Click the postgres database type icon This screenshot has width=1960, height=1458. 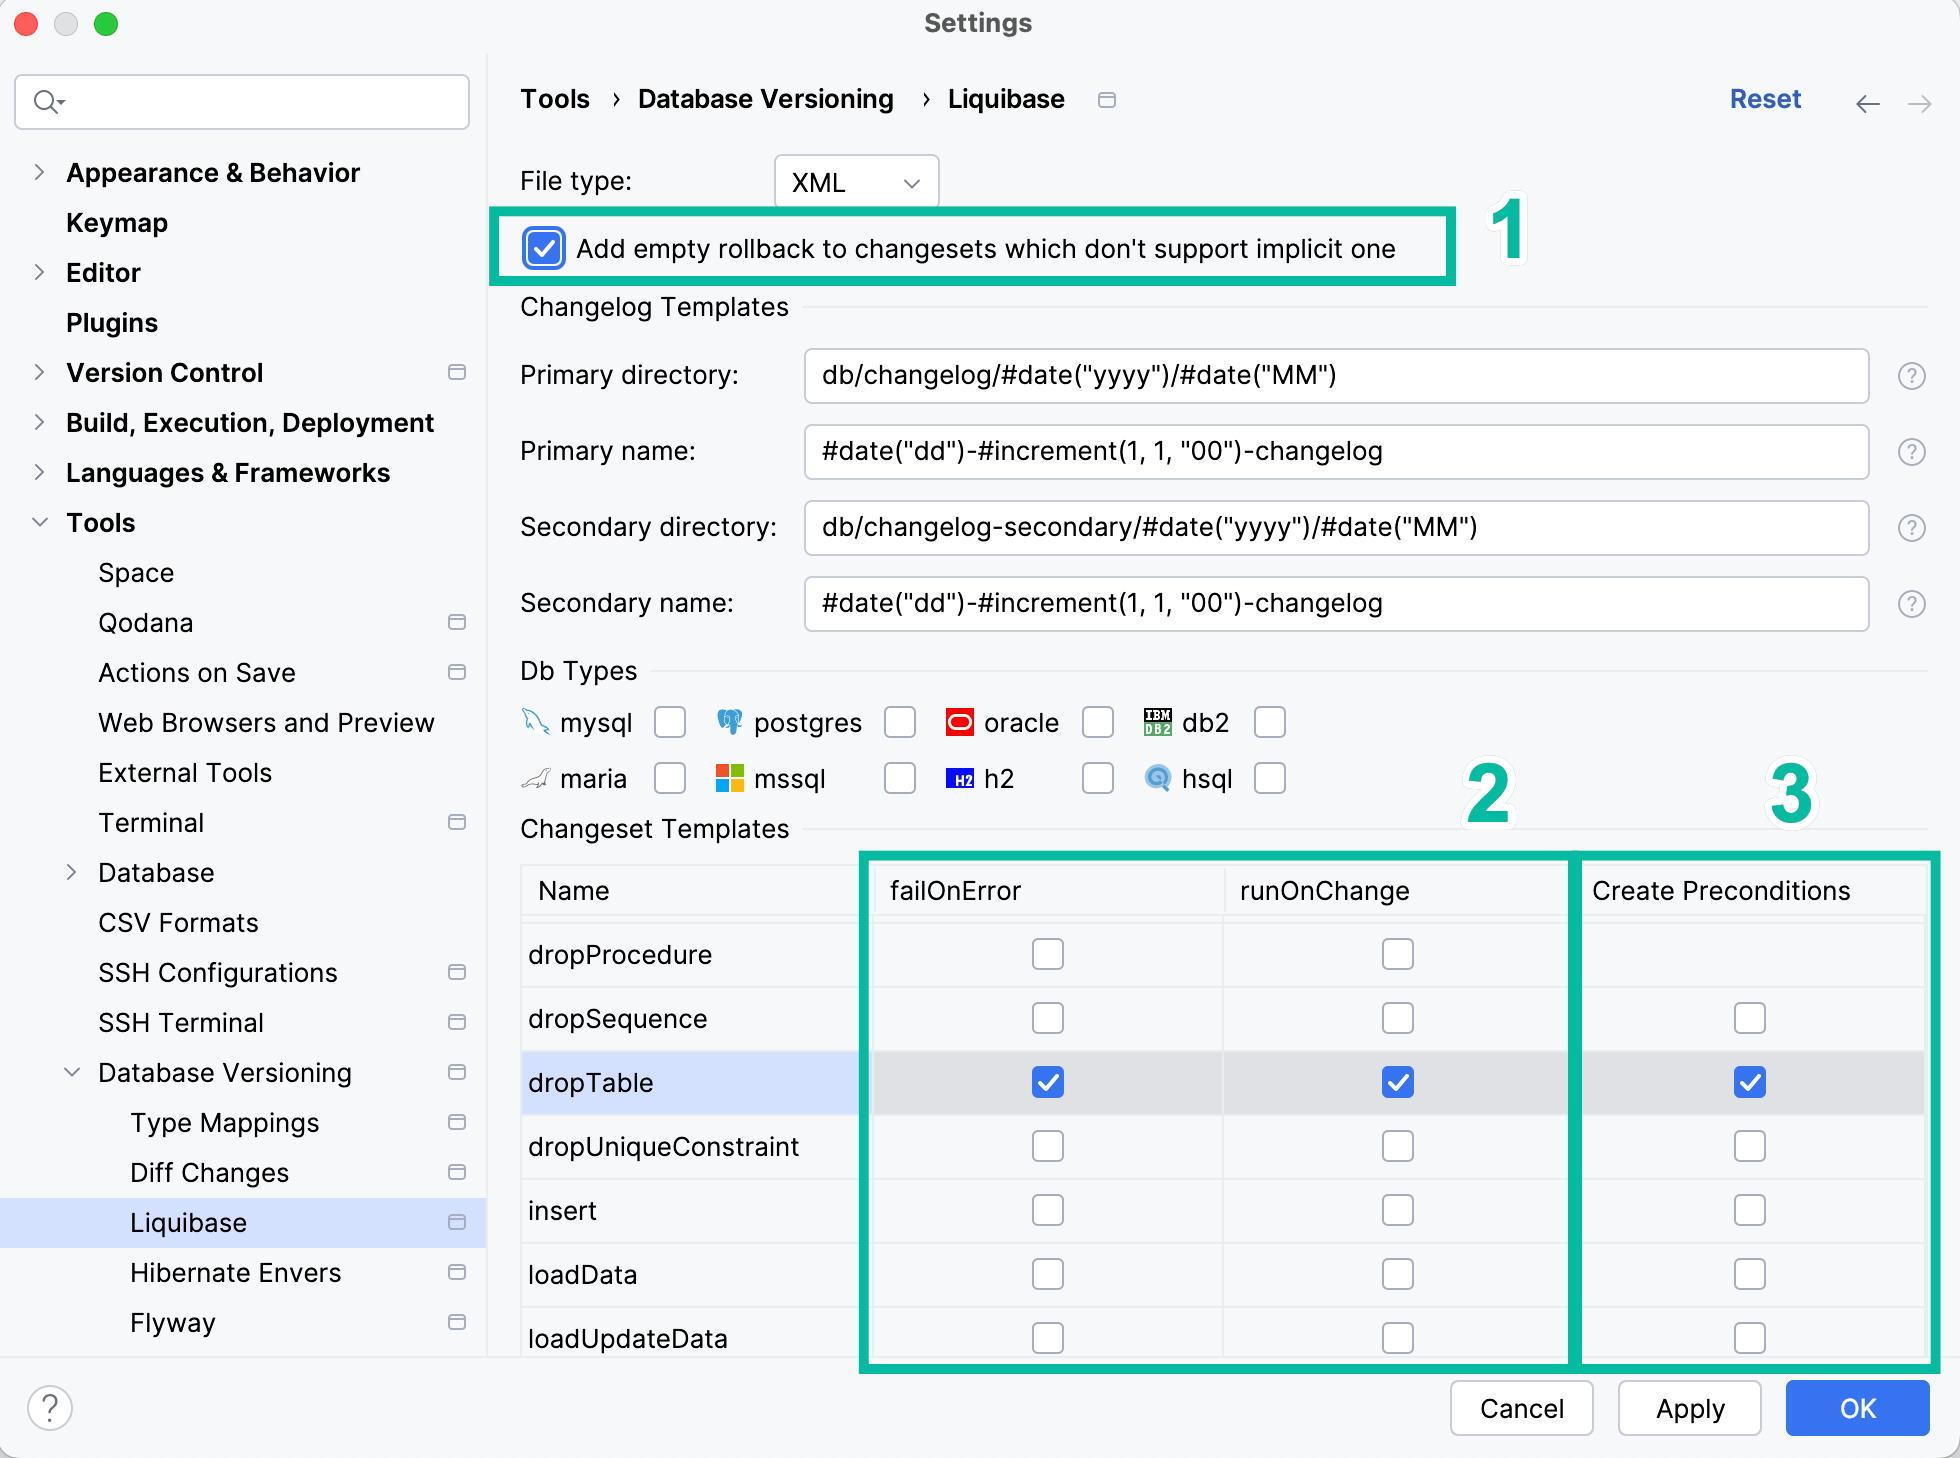tap(729, 722)
